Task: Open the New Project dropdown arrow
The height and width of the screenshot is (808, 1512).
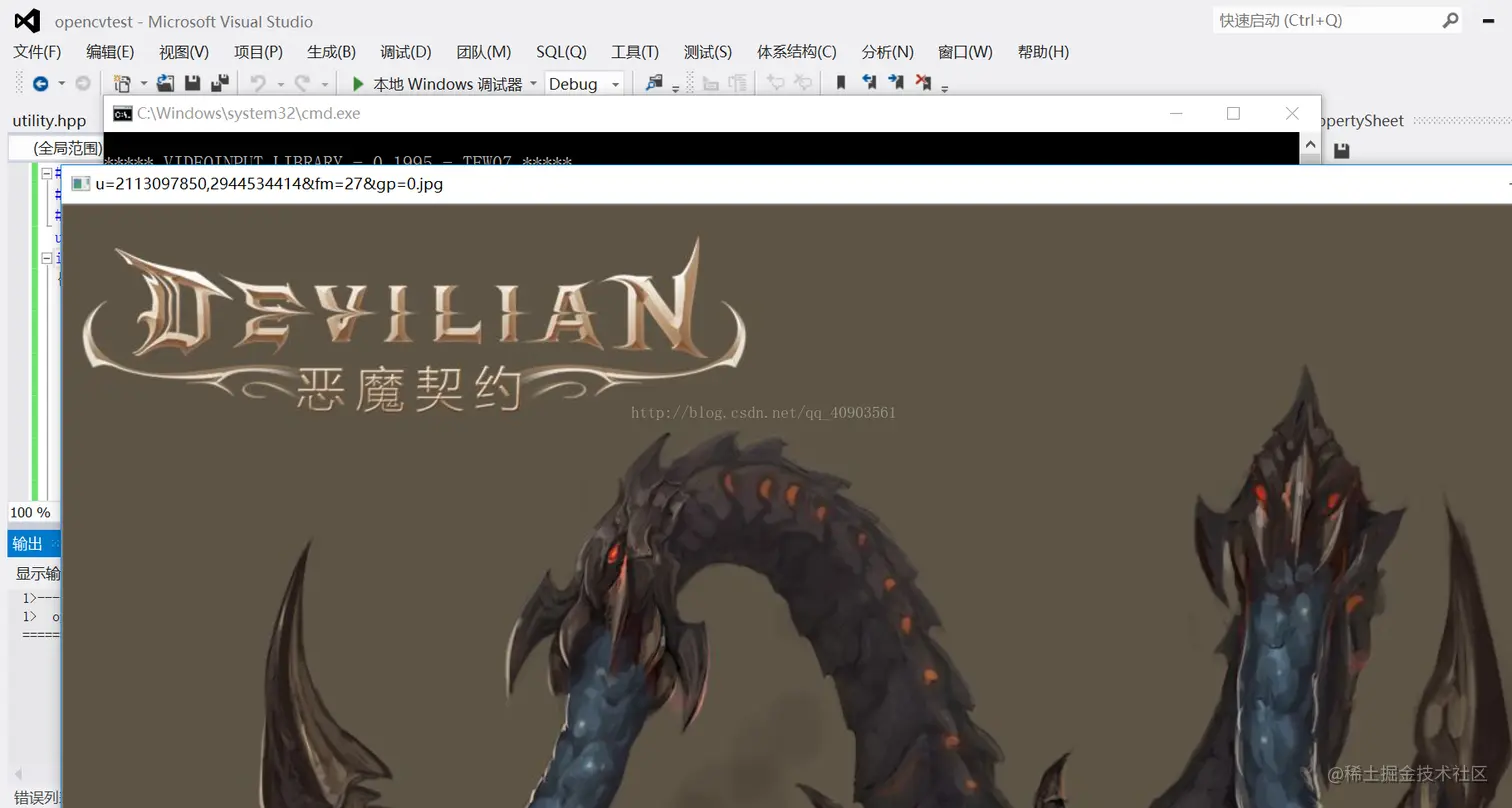Action: (143, 84)
